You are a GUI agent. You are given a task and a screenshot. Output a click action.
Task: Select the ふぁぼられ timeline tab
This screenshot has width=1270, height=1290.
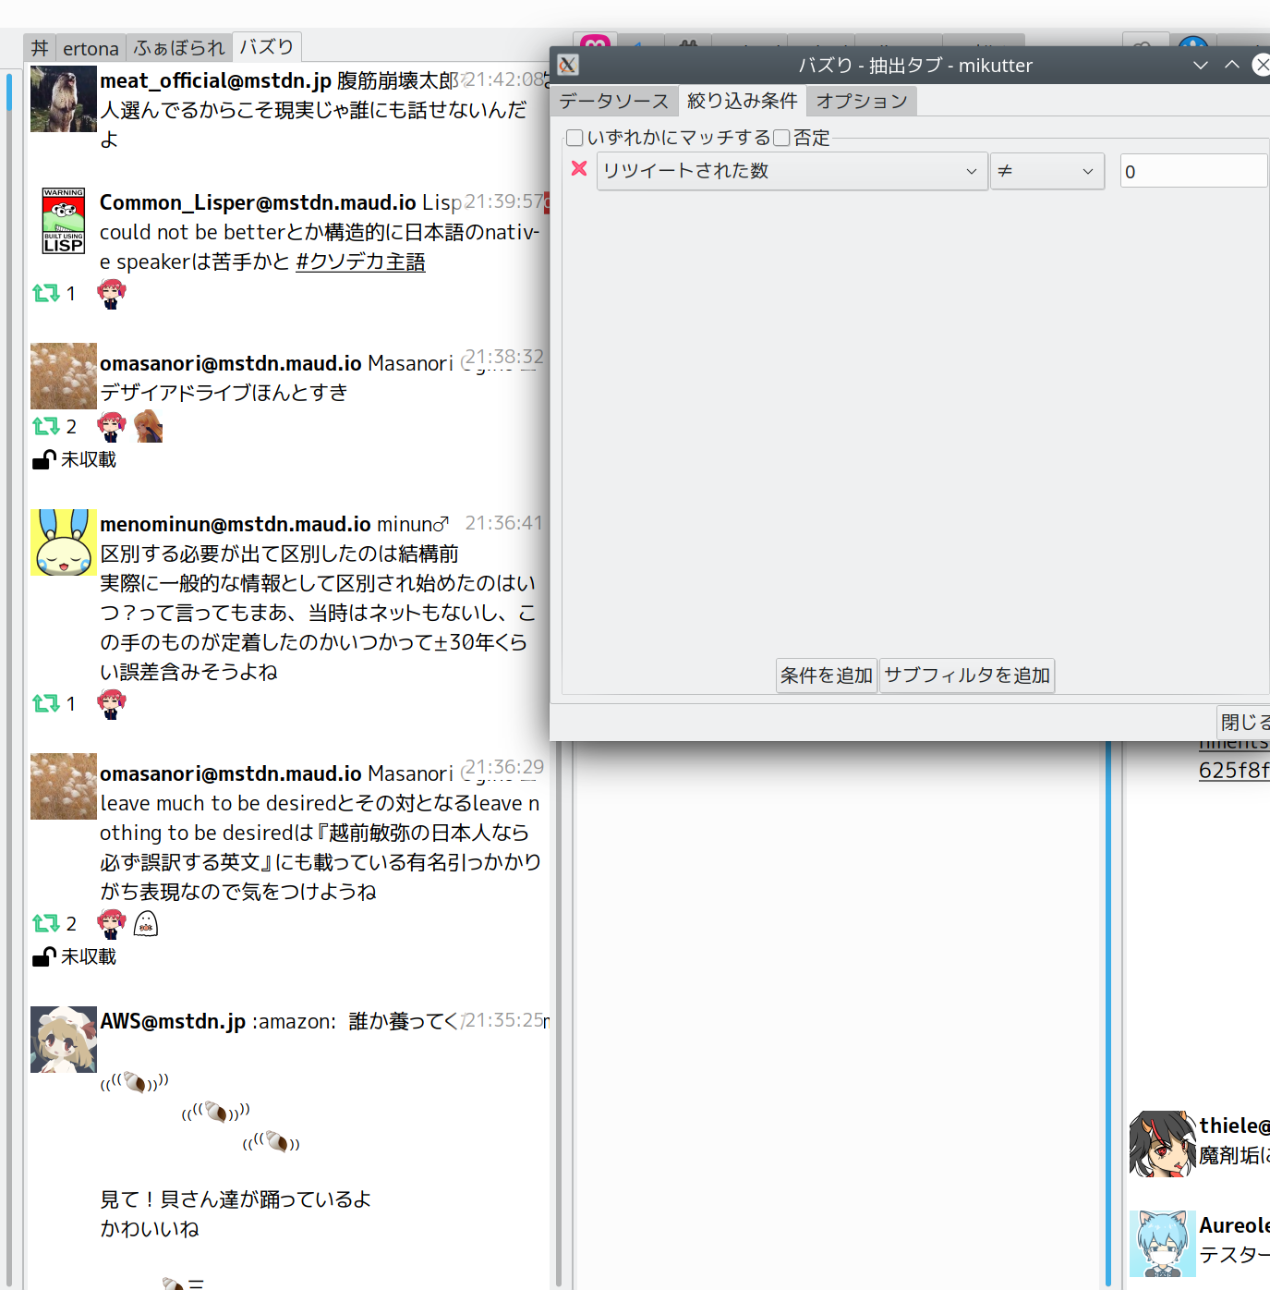pyautogui.click(x=179, y=48)
